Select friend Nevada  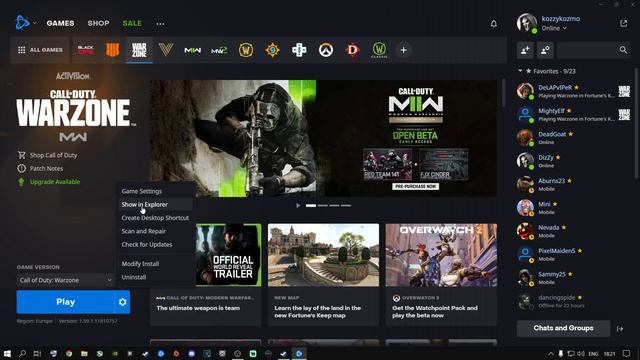pos(573,231)
